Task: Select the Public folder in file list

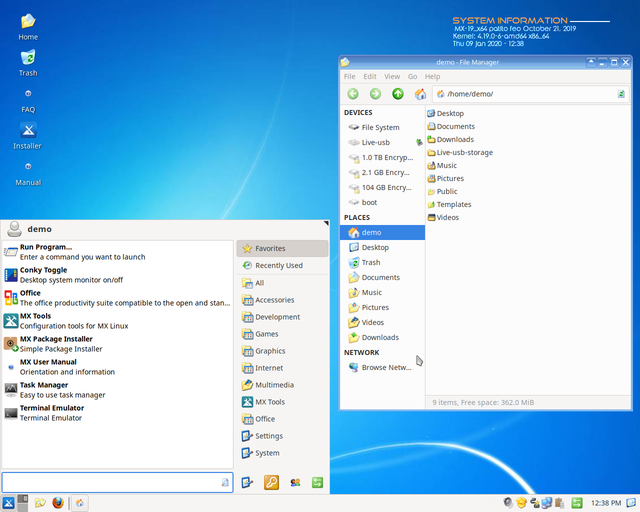Action: pyautogui.click(x=442, y=191)
